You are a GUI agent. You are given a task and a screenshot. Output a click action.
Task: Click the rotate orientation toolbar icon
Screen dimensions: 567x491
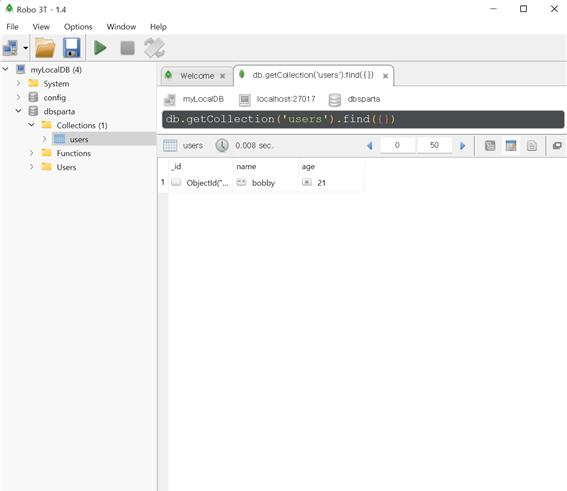pyautogui.click(x=154, y=48)
